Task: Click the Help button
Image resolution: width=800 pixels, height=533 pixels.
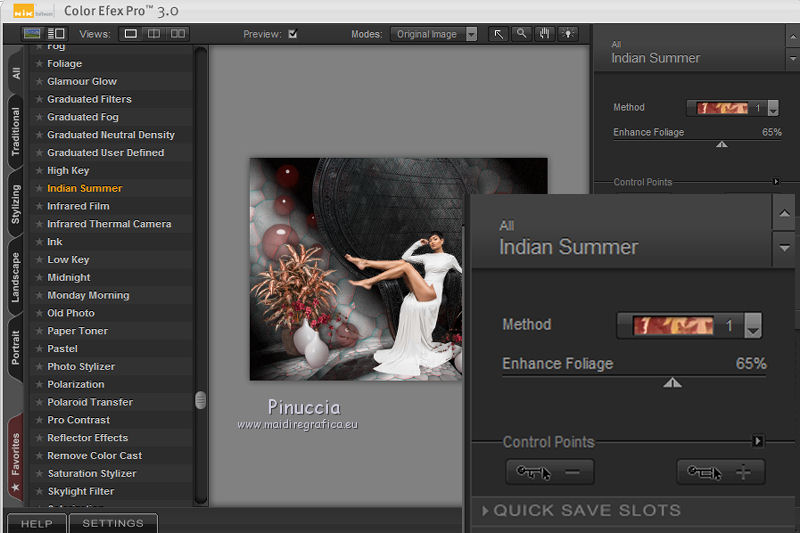Action: coord(36,523)
